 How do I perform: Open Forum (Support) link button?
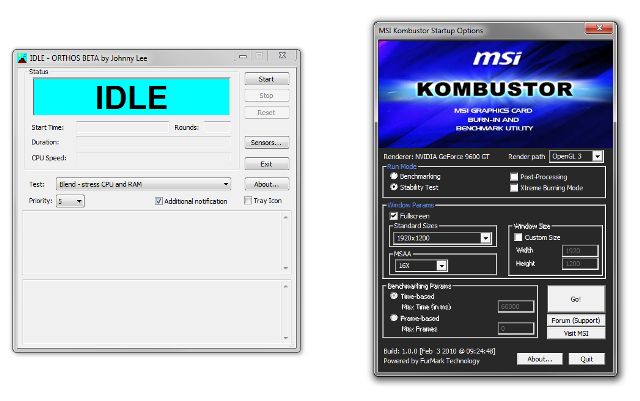pos(576,321)
